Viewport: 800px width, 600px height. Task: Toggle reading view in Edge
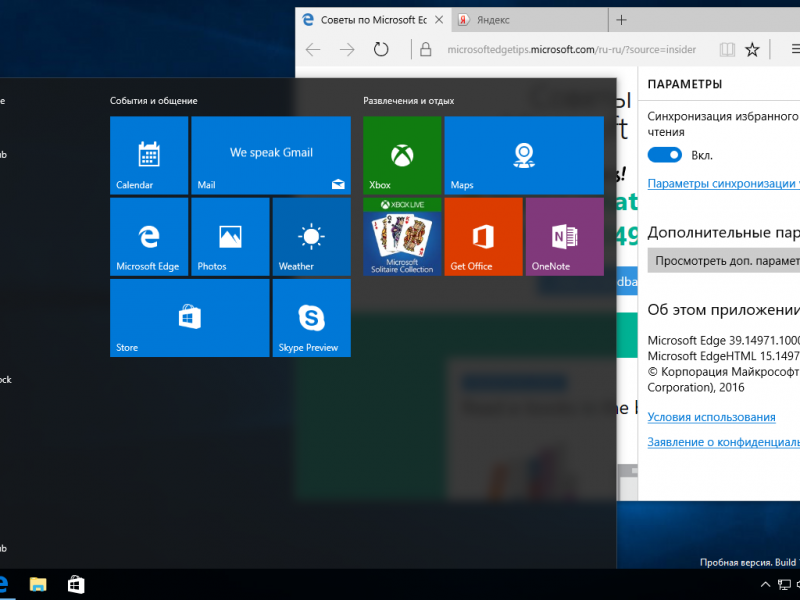pyautogui.click(x=727, y=49)
